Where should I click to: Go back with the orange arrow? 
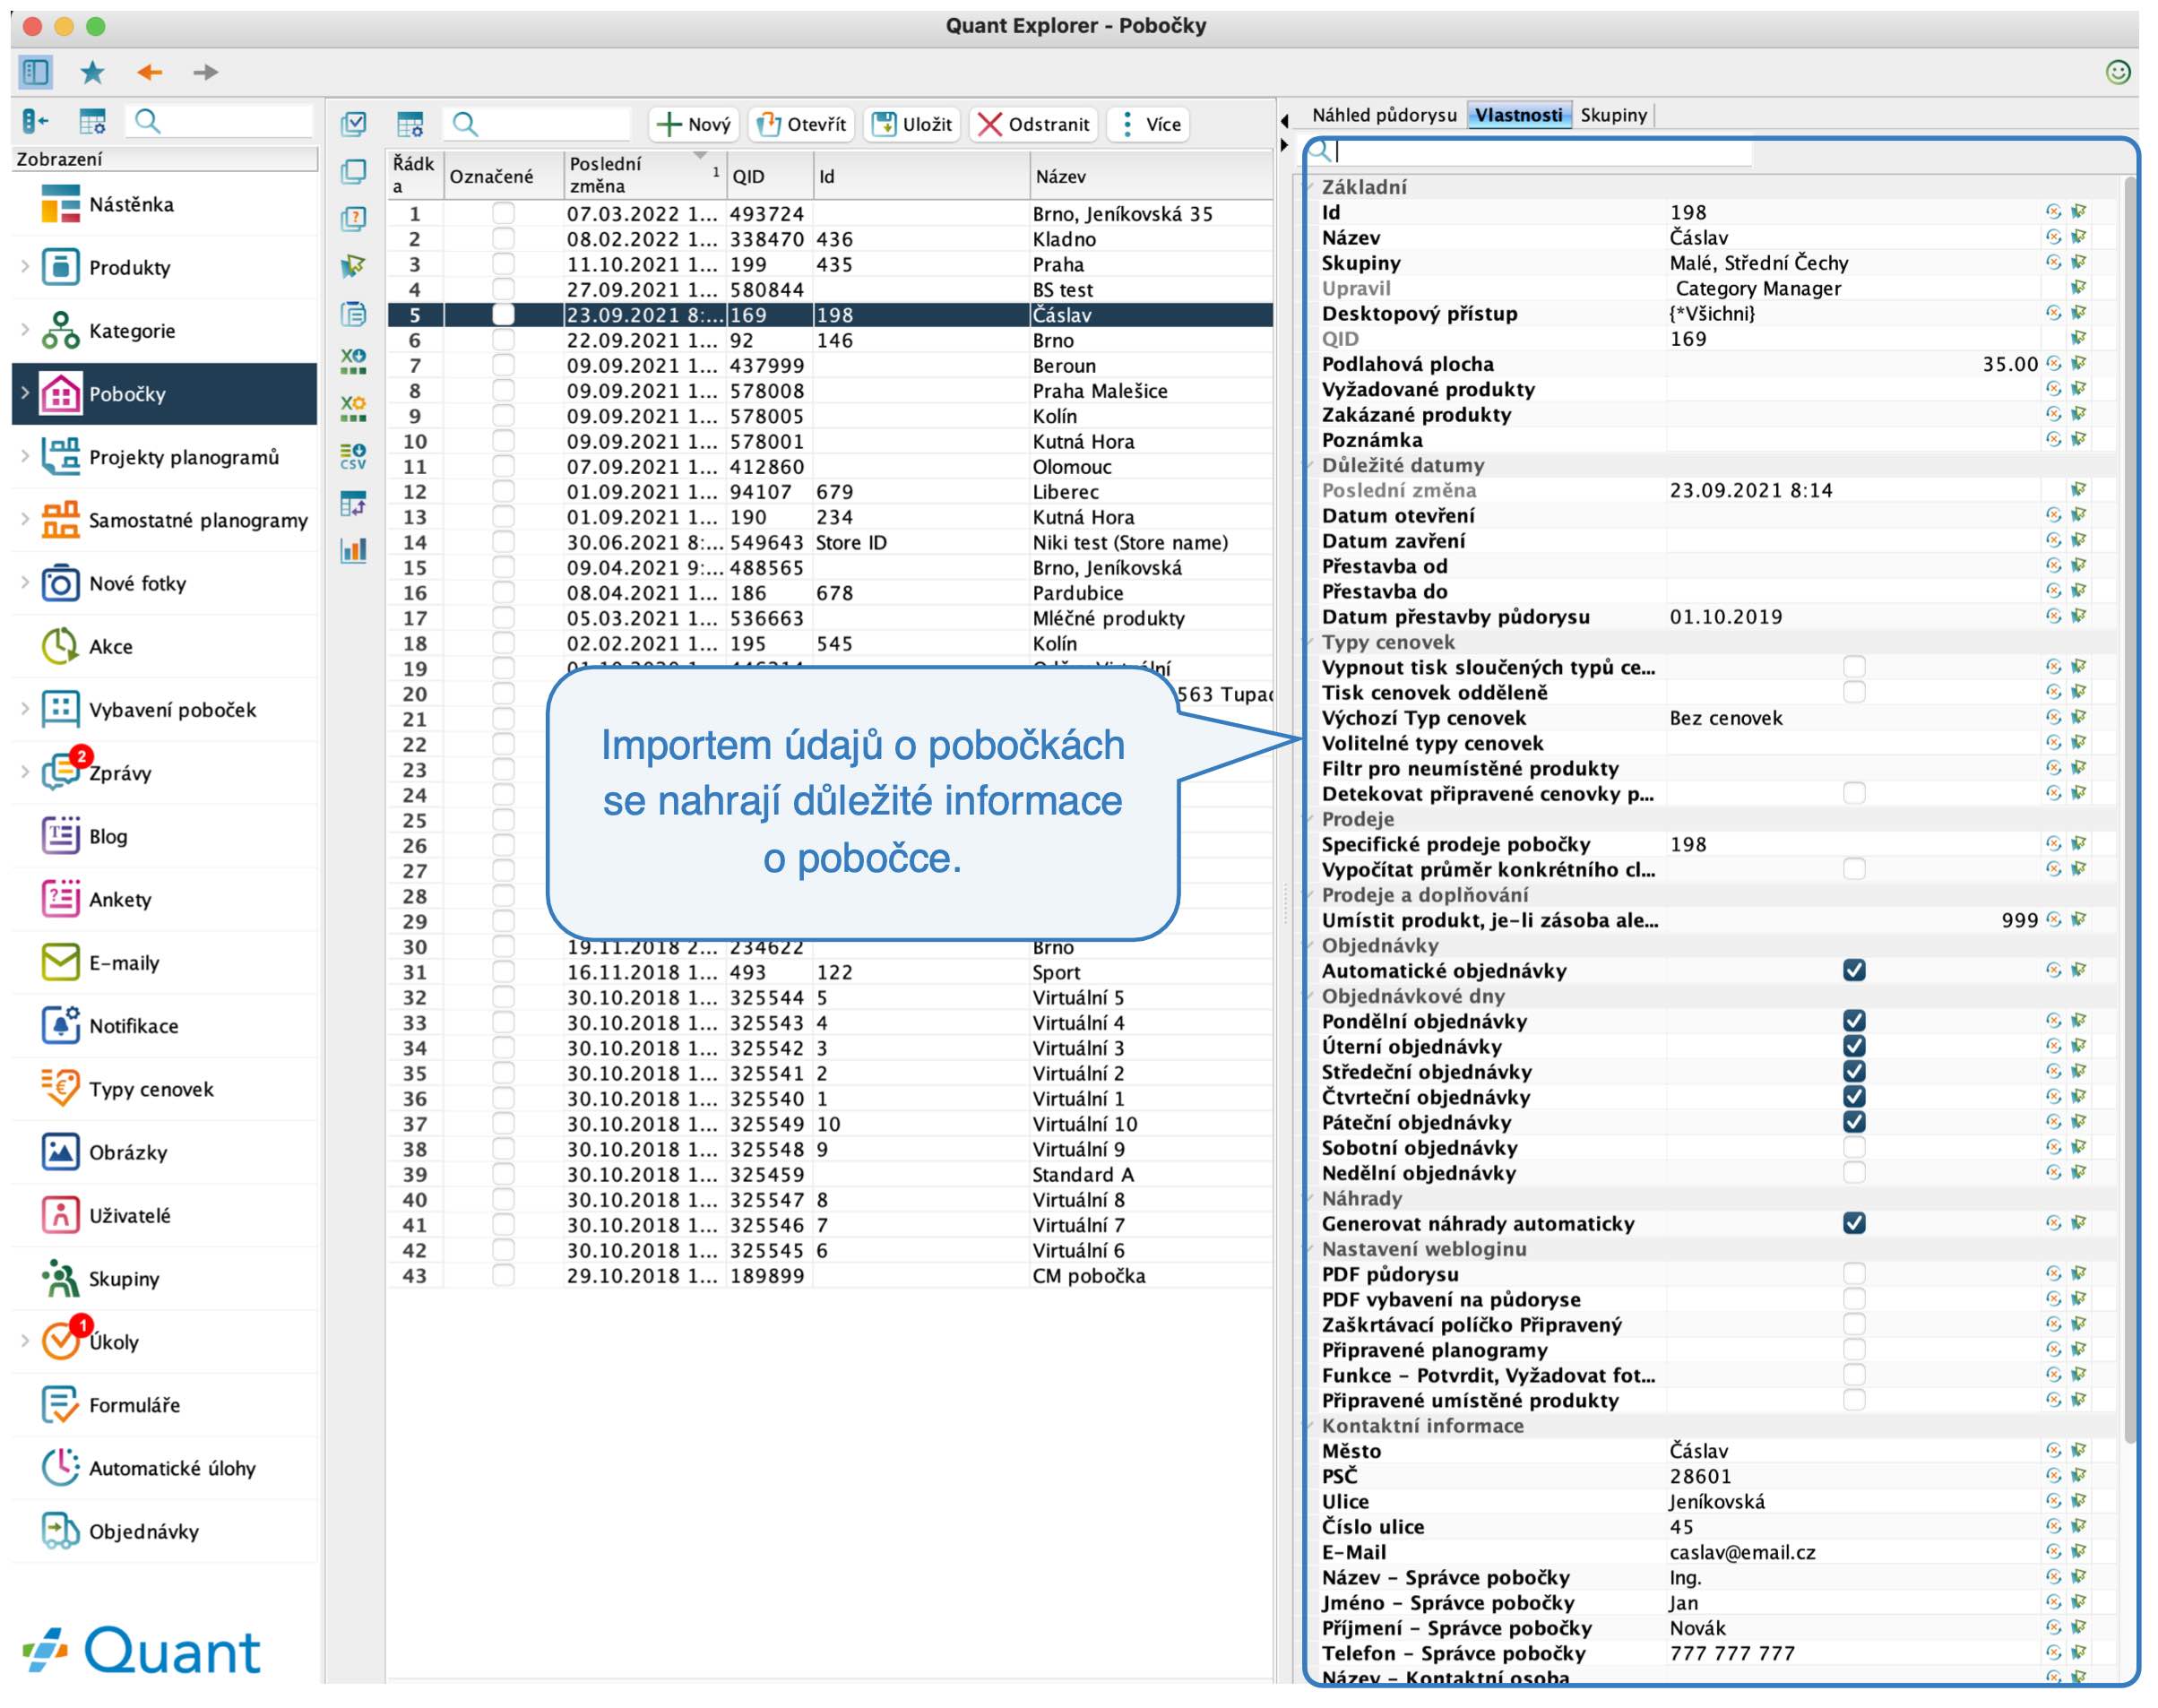pos(149,72)
